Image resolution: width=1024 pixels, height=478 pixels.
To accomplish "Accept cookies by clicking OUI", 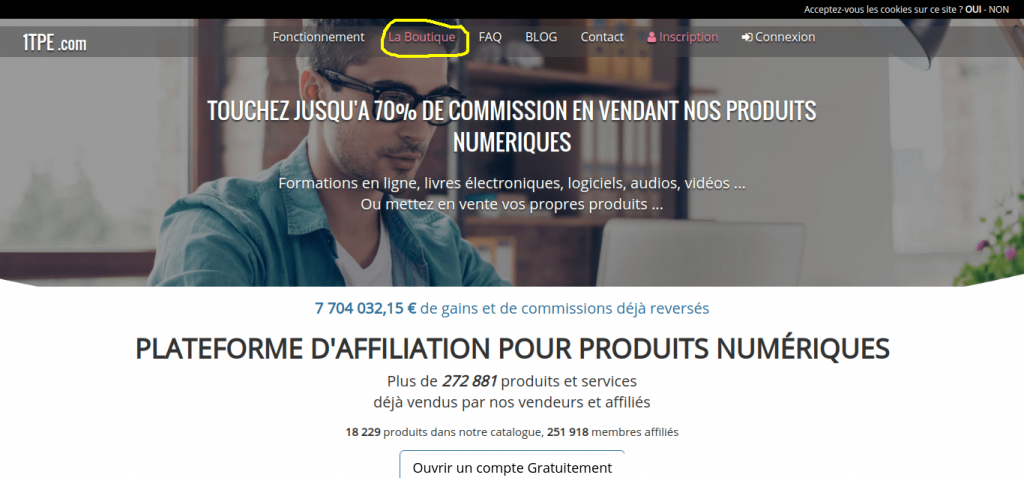I will coord(973,9).
